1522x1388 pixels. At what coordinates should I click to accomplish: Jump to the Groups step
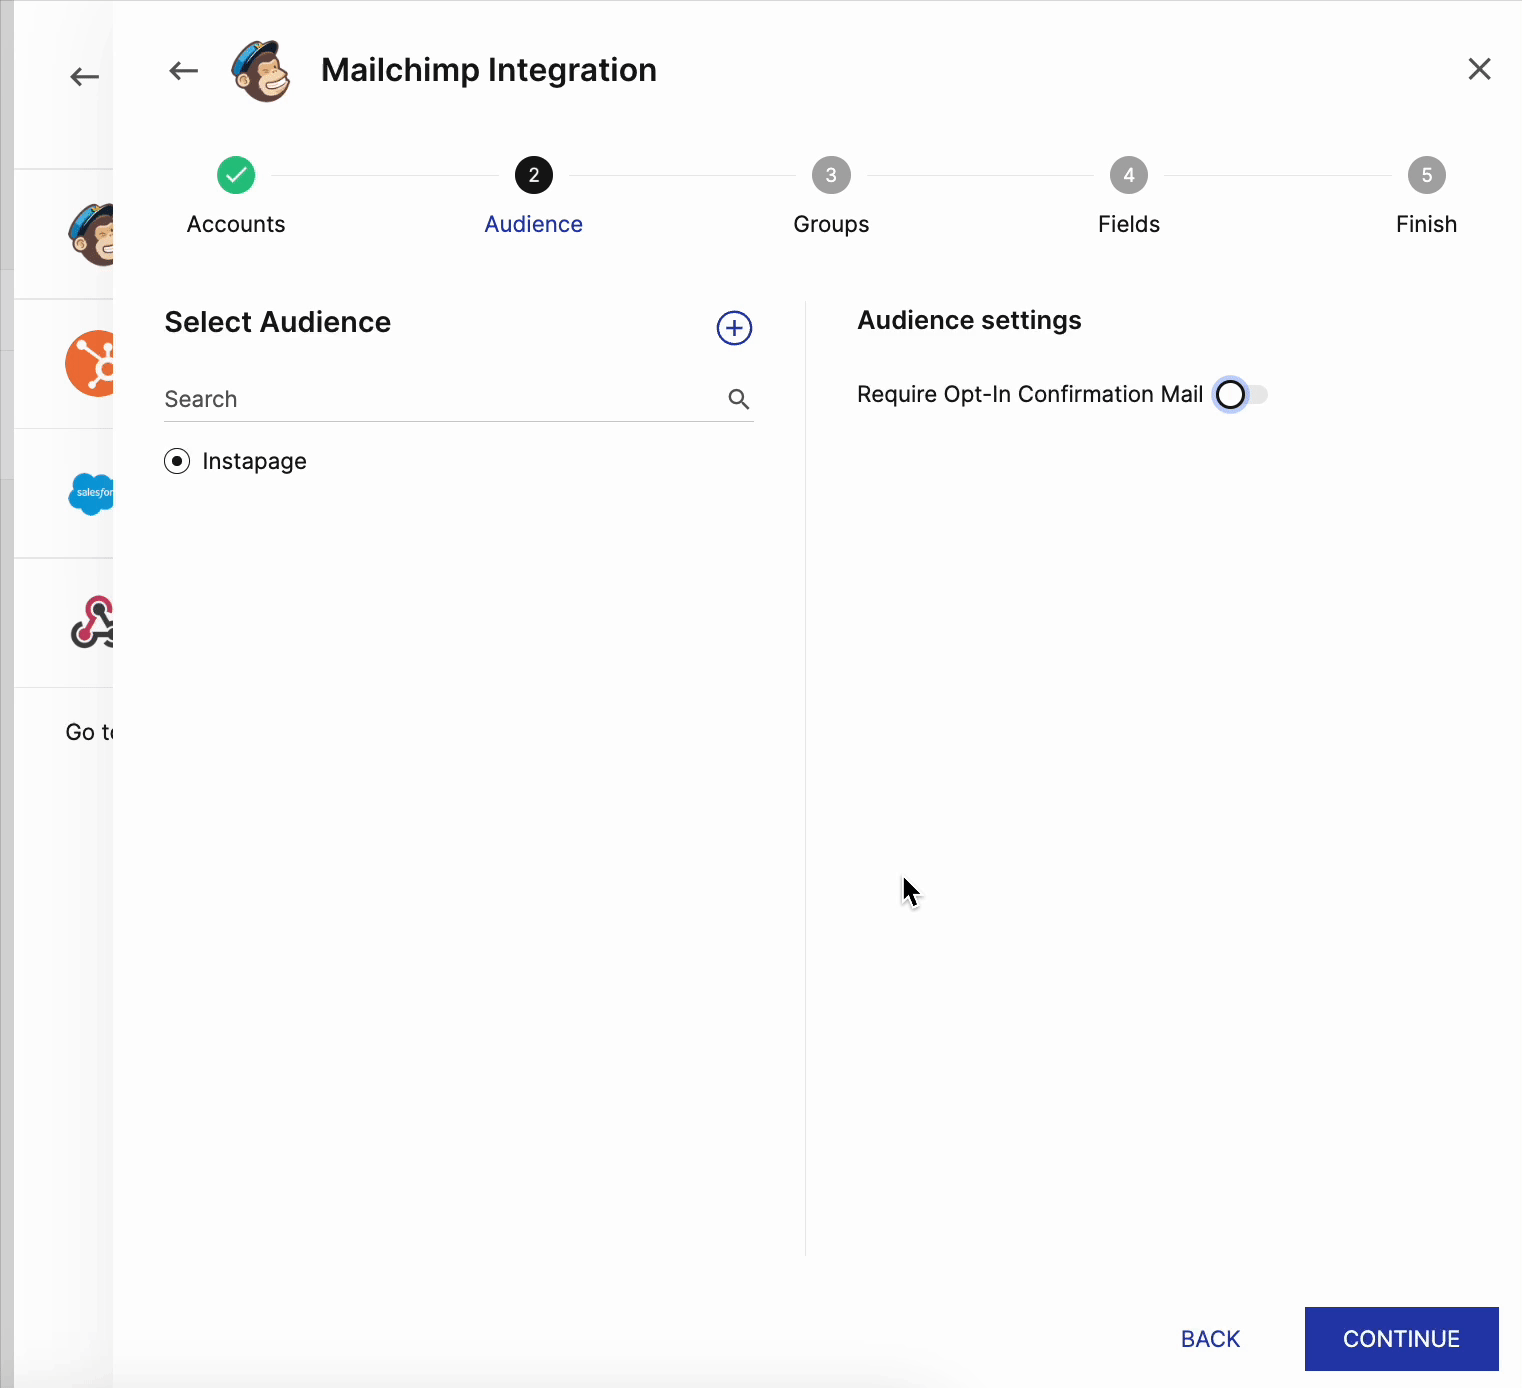[x=830, y=175]
